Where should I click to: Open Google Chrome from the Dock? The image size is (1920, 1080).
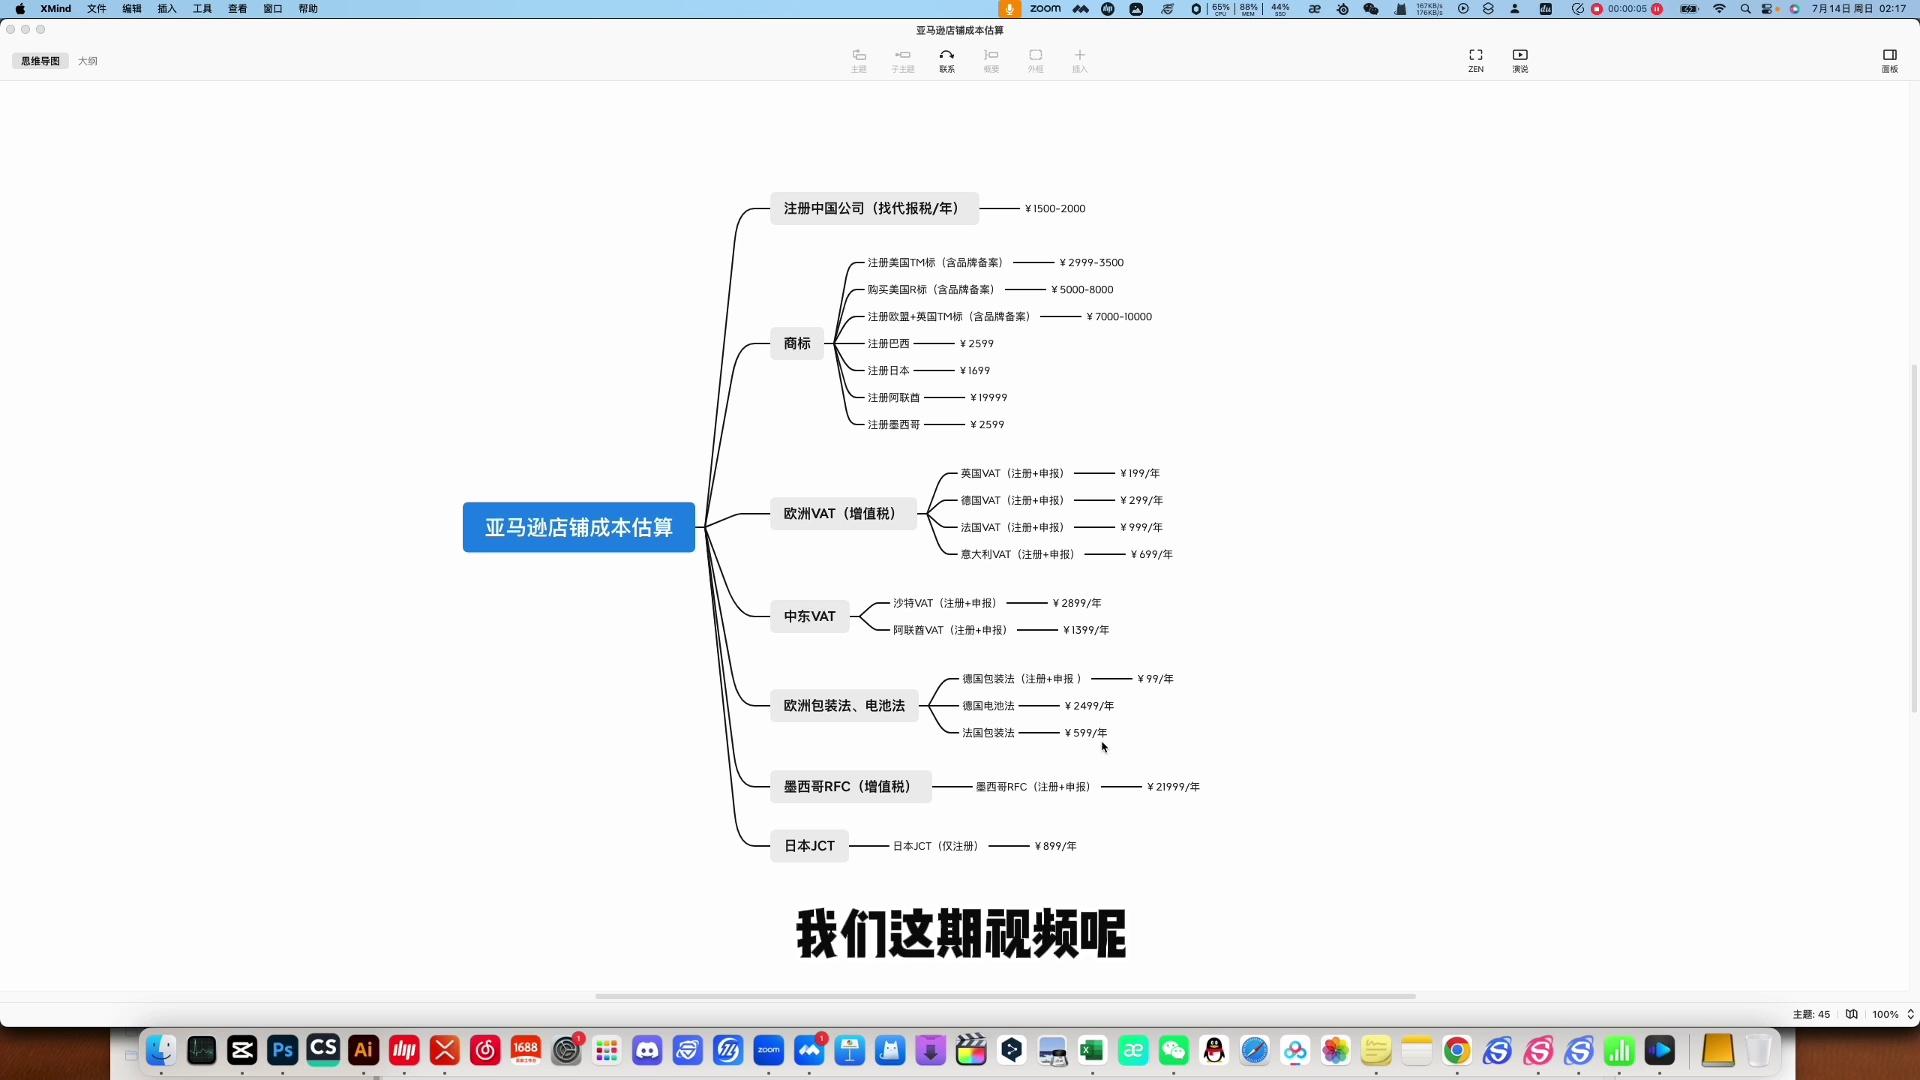point(1457,1050)
